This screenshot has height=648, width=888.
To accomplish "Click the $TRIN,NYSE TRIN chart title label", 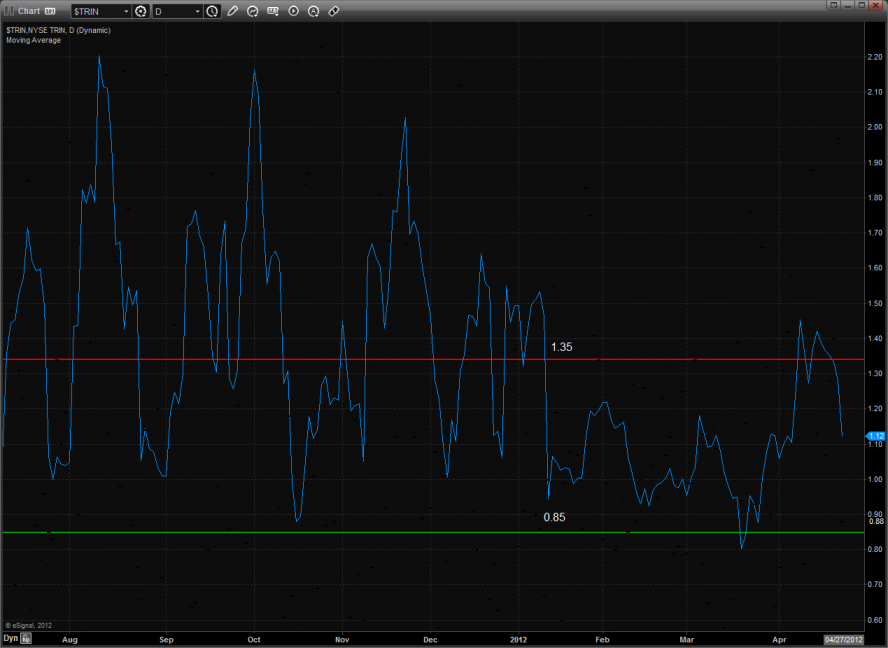I will (58, 30).
